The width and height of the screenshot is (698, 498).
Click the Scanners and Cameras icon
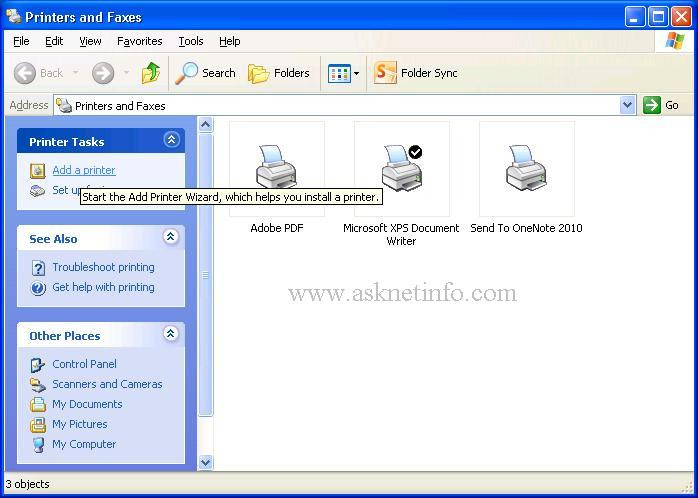coord(38,385)
